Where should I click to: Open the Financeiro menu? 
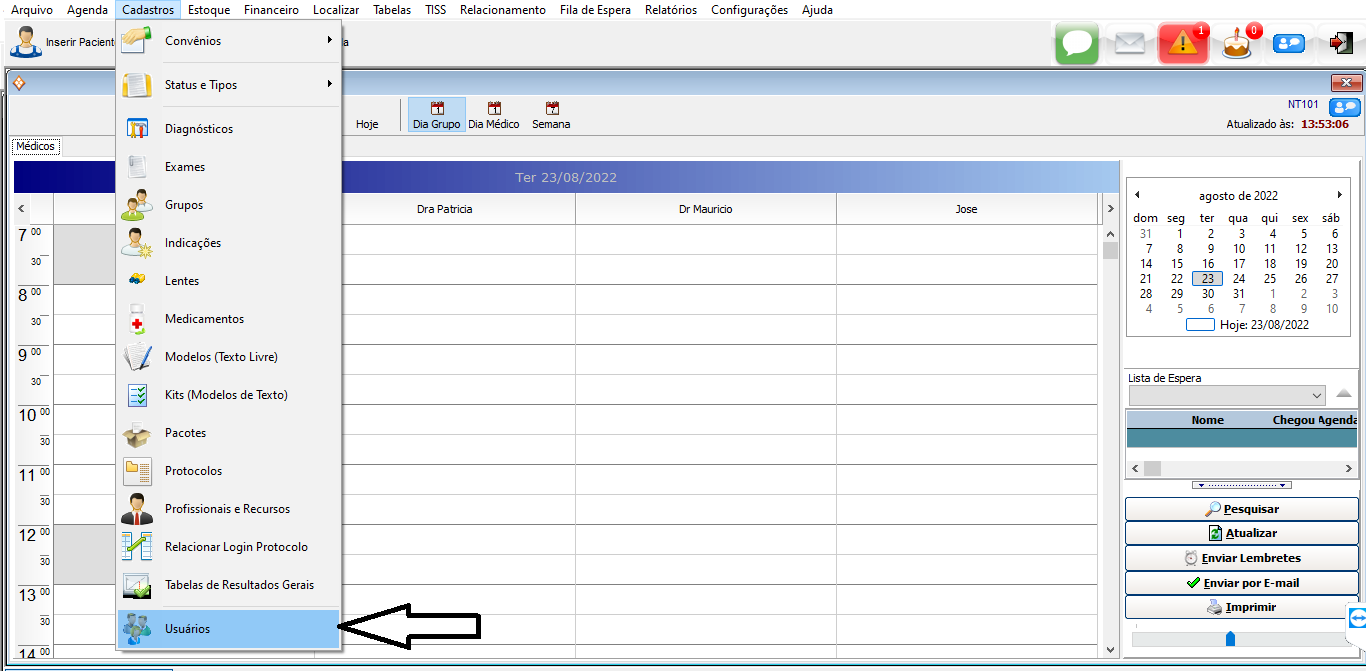pos(271,10)
